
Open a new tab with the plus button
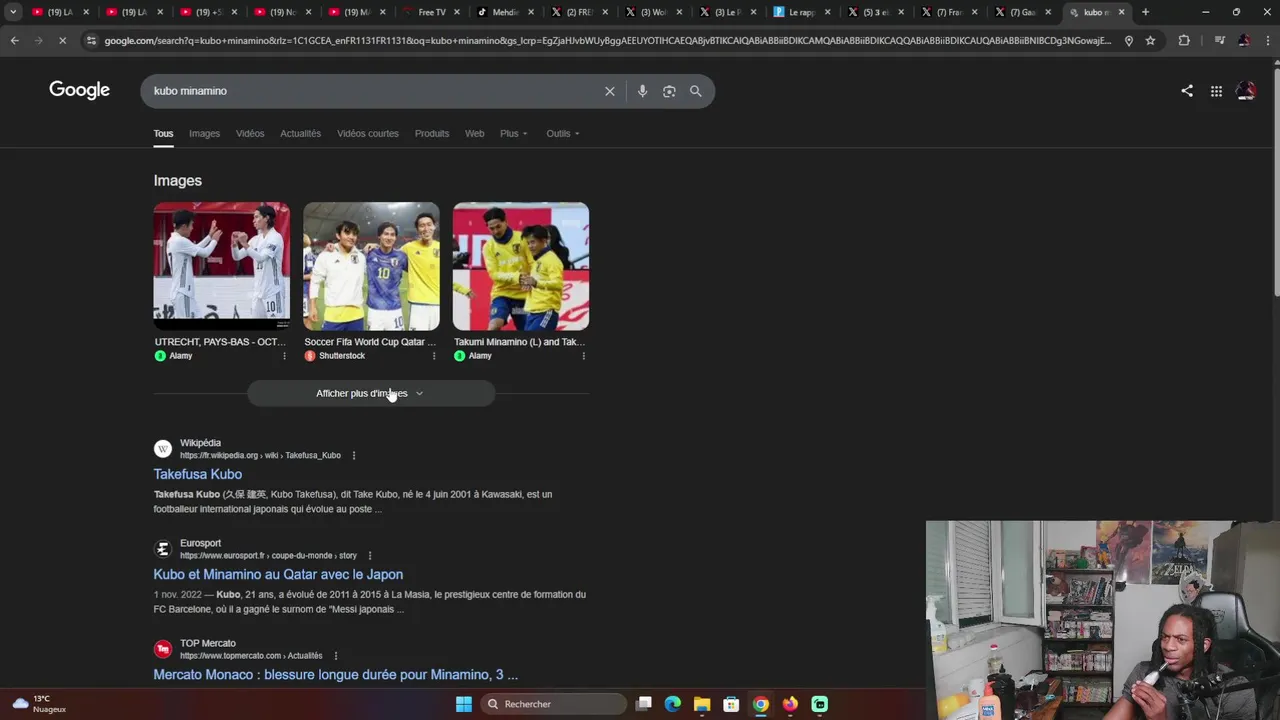pyautogui.click(x=1145, y=12)
